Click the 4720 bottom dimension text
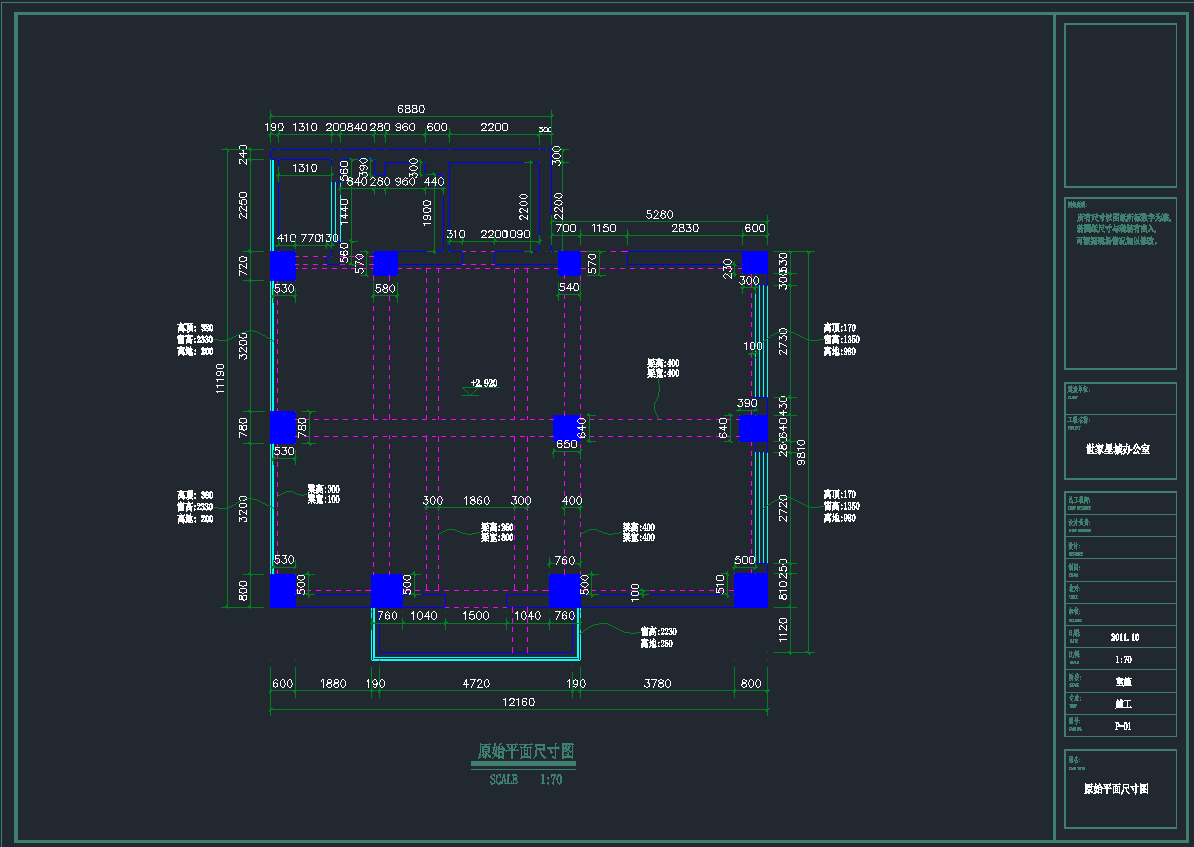1194x847 pixels. point(475,684)
